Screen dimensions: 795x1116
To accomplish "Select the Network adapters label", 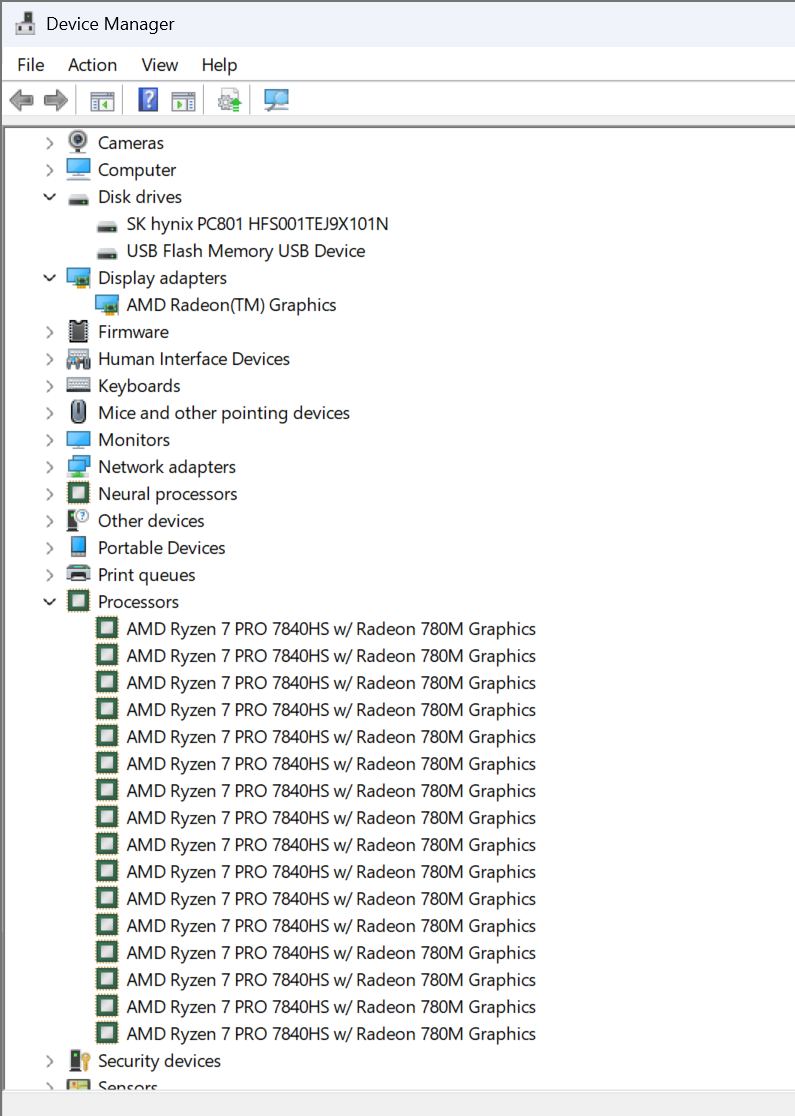I will (167, 467).
